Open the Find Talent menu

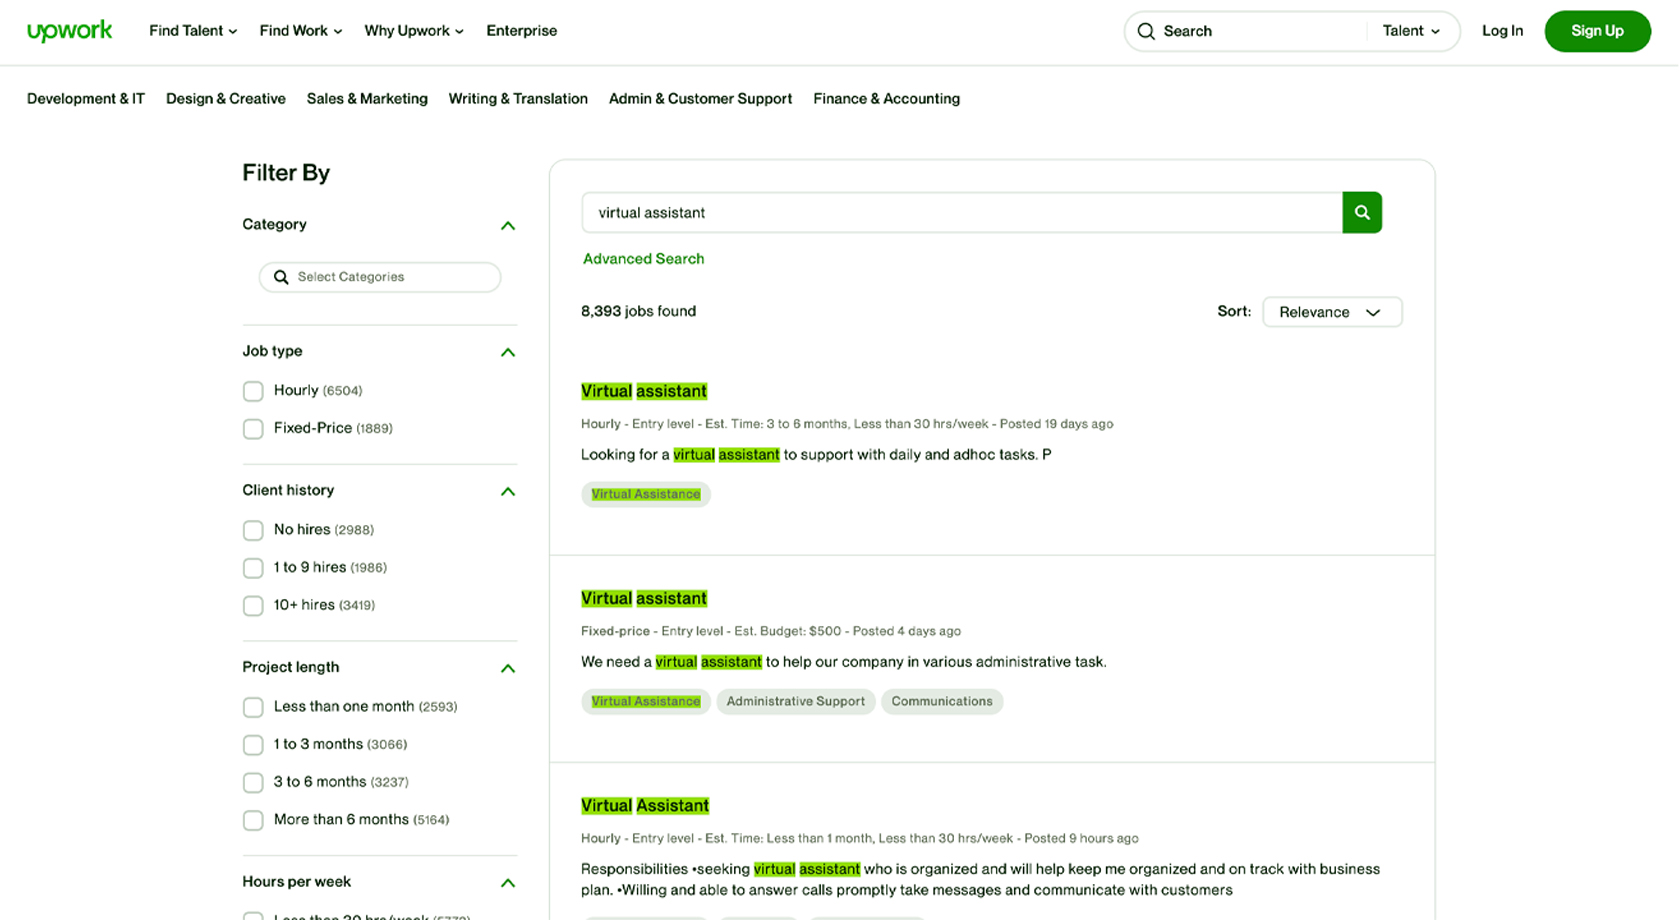tap(193, 31)
